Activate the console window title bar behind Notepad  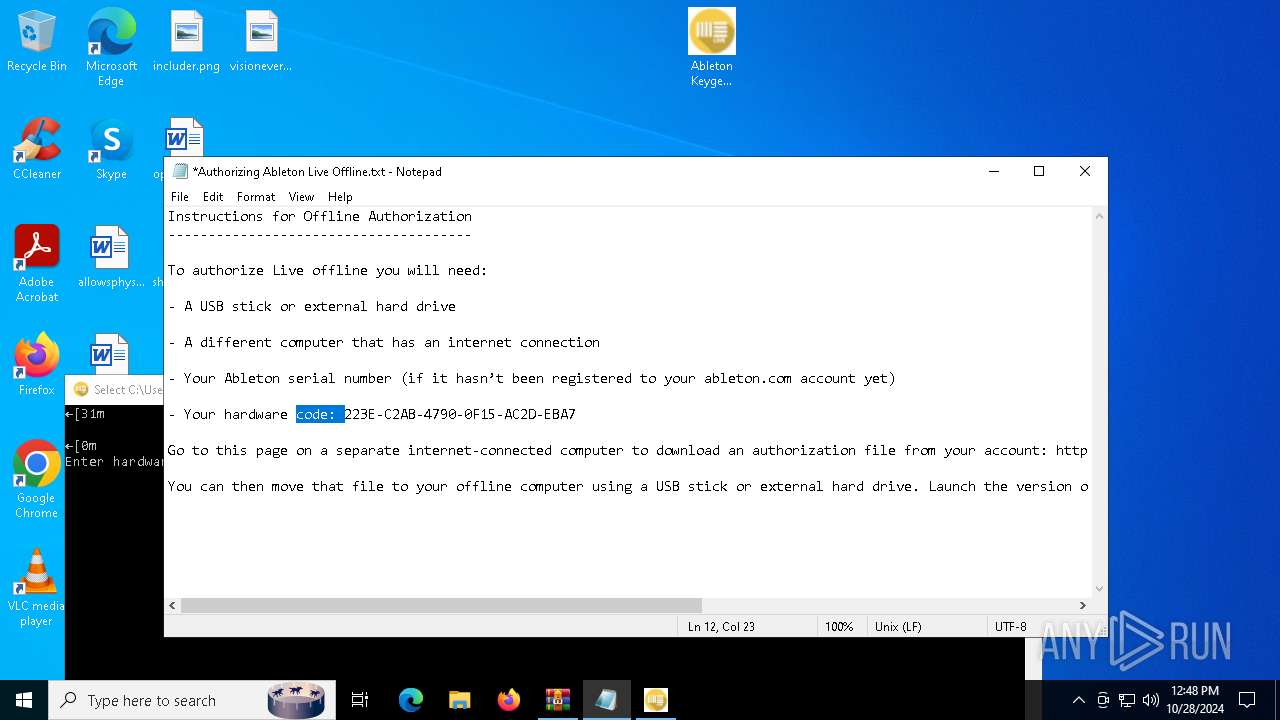[114, 390]
